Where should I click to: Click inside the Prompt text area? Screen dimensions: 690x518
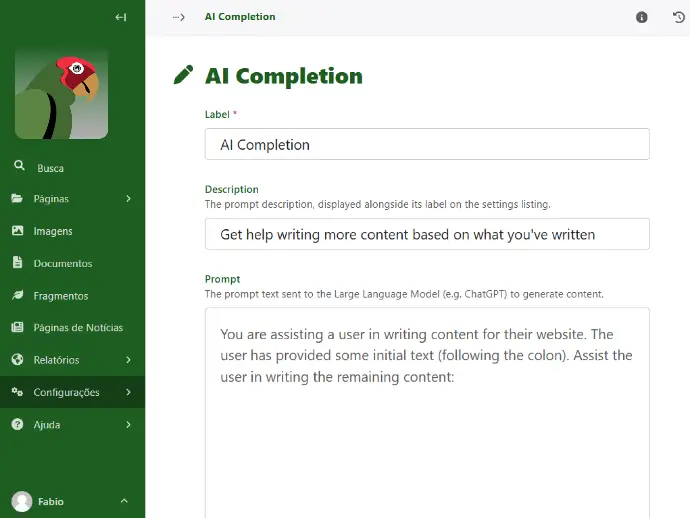pos(427,413)
